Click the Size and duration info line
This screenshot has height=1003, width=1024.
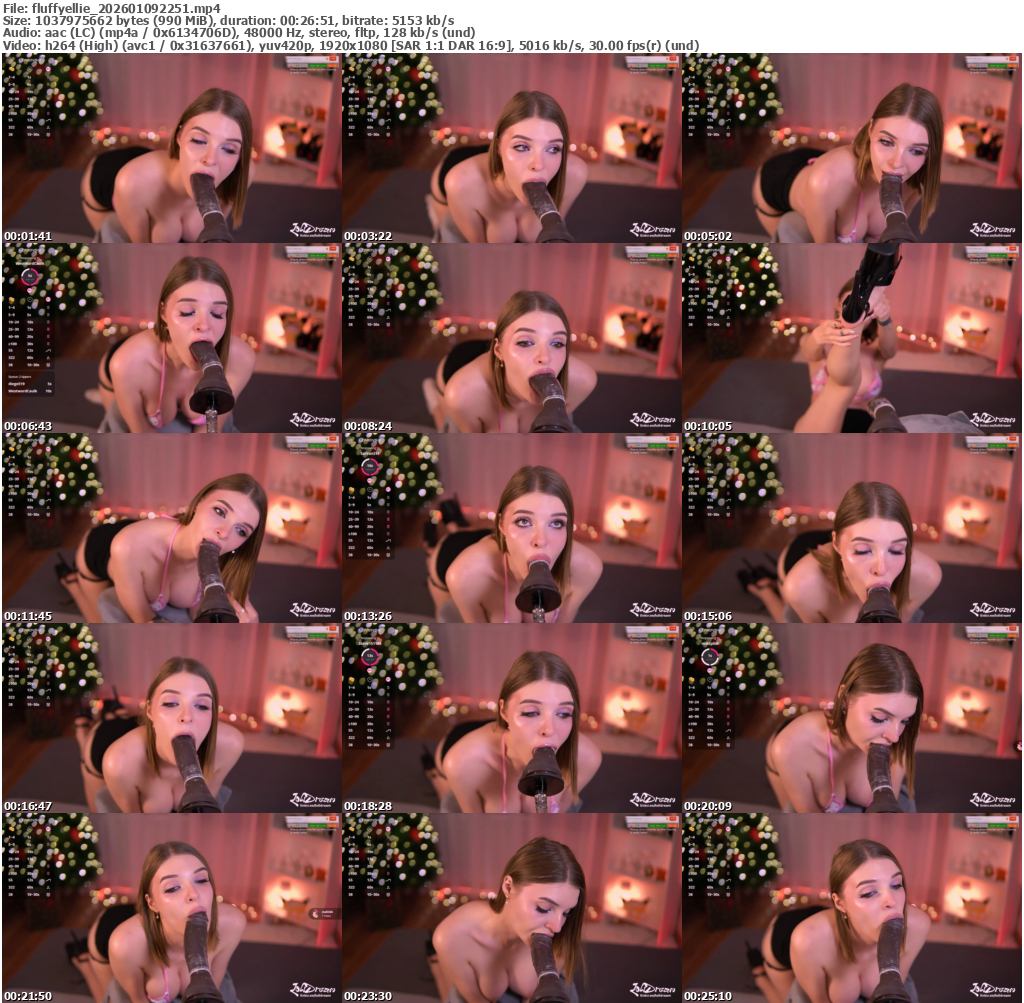point(228,21)
